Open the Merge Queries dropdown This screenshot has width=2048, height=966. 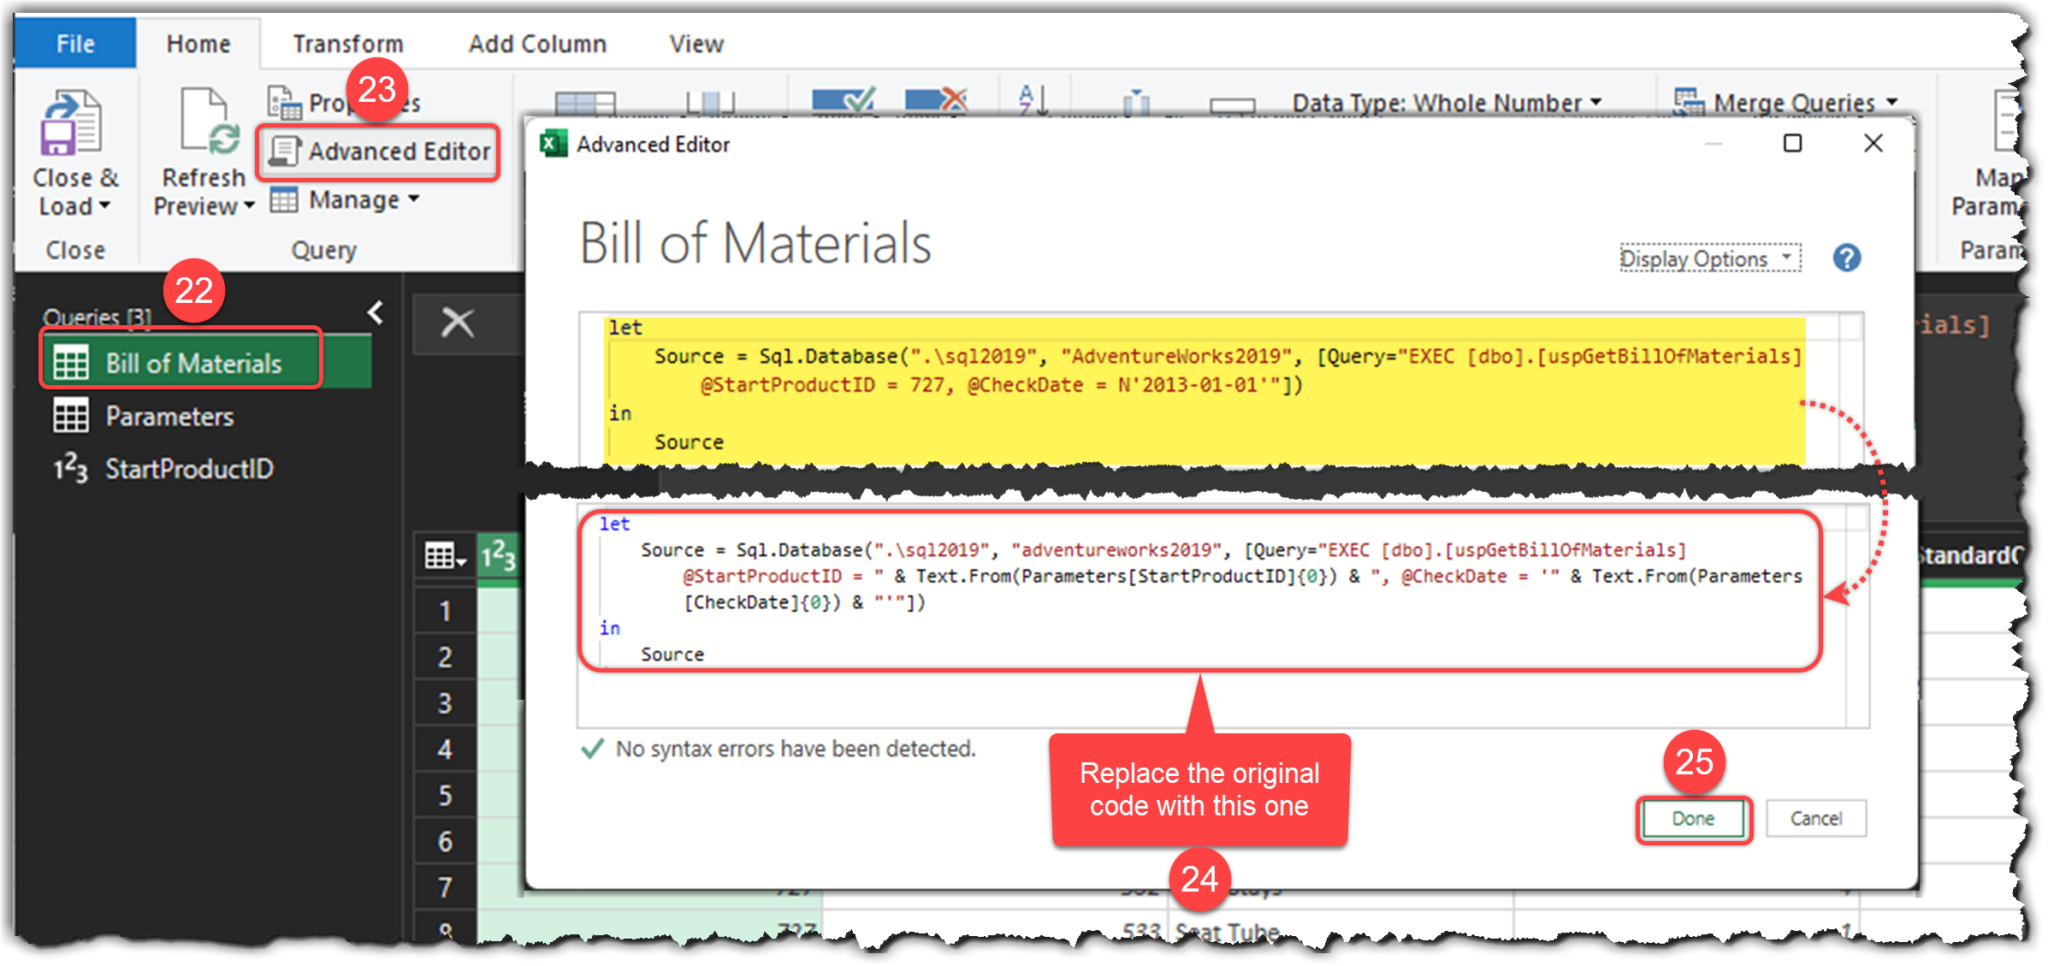tap(1786, 102)
